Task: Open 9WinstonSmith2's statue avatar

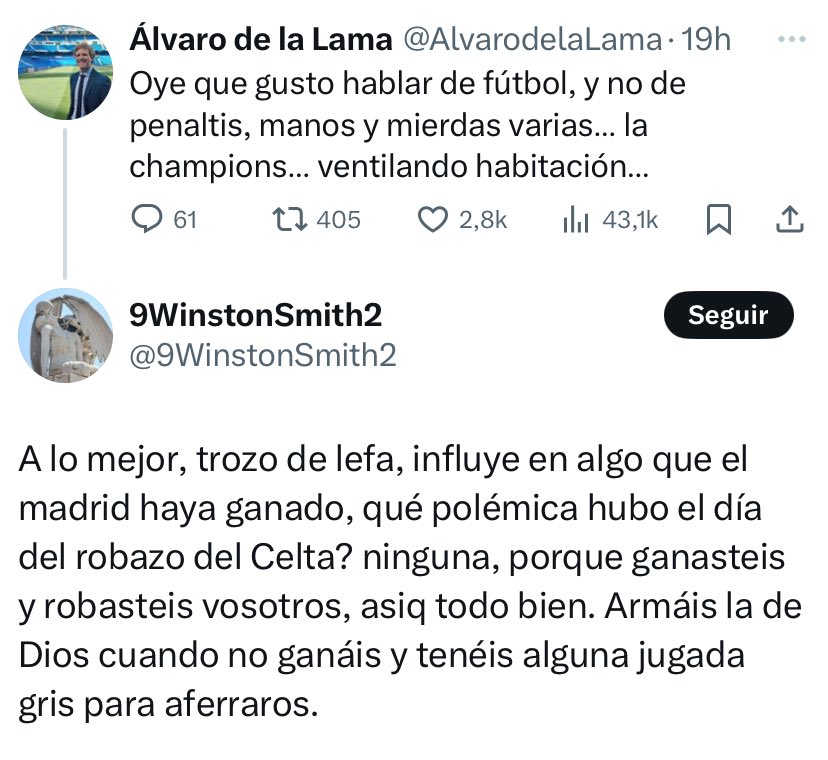Action: 65,335
